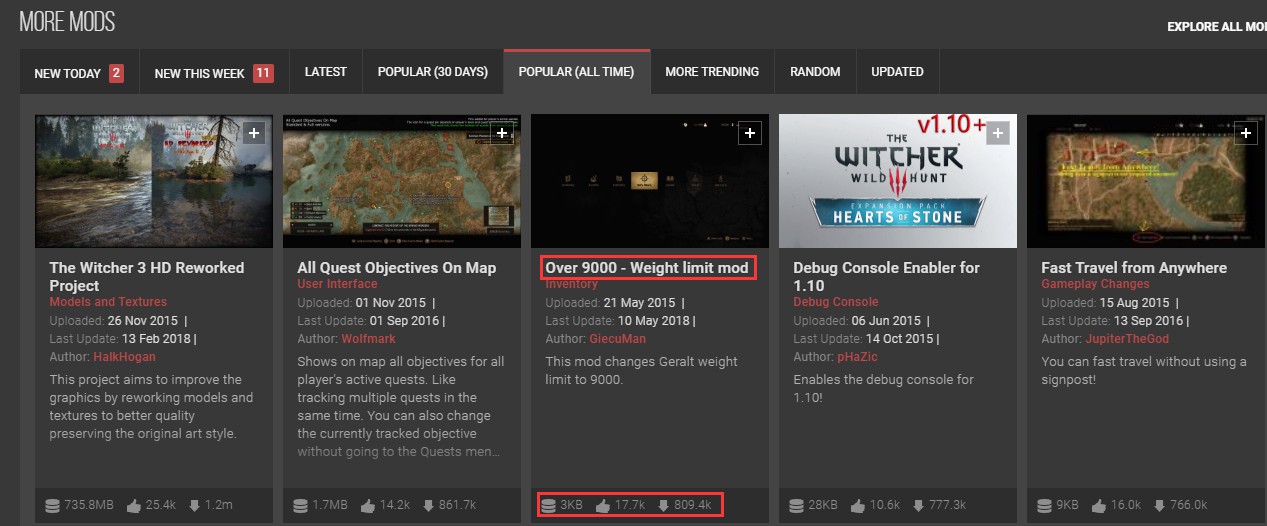Click file size icon beside 735.8MB
The width and height of the screenshot is (1267, 526).
click(53, 506)
